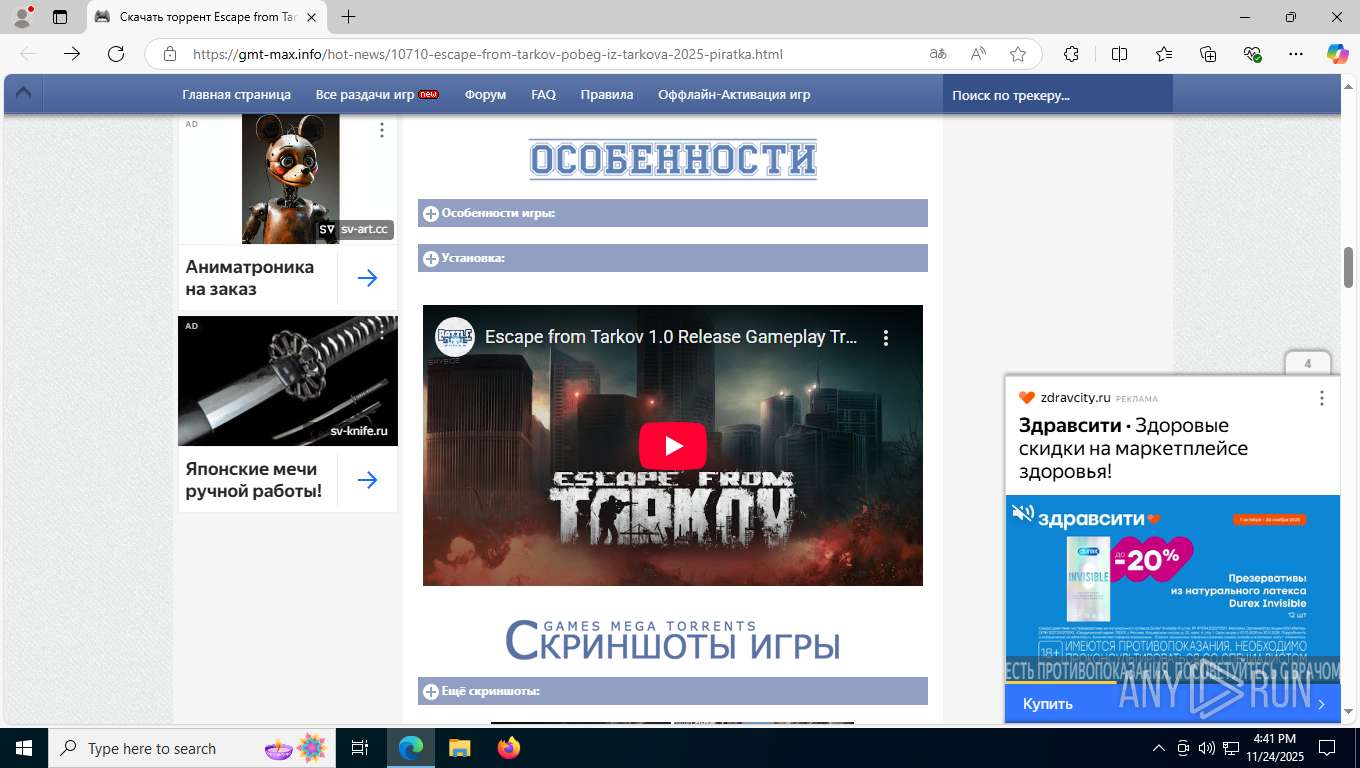Open Оффлайн-Активация игр menu item
This screenshot has height=768, width=1360.
click(x=734, y=94)
